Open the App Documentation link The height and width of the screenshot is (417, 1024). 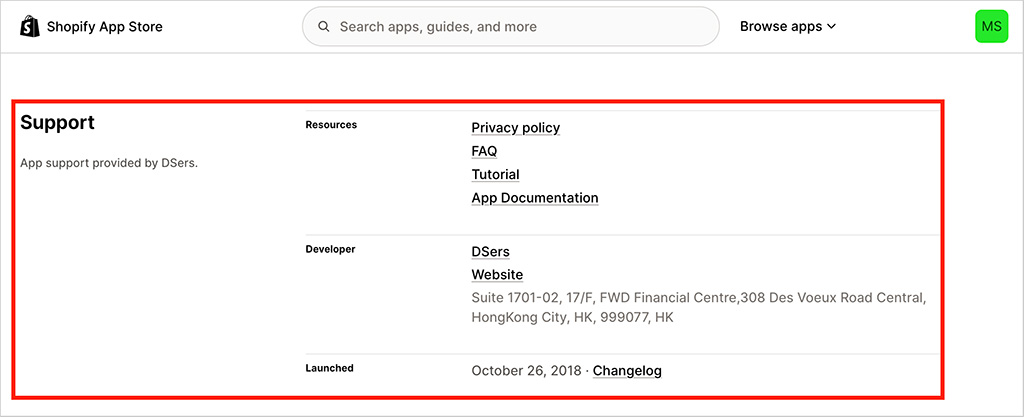pos(535,198)
